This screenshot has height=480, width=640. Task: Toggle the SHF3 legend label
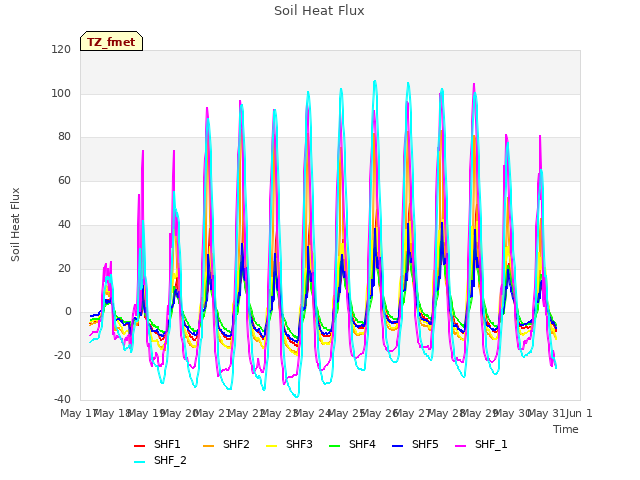click(299, 444)
